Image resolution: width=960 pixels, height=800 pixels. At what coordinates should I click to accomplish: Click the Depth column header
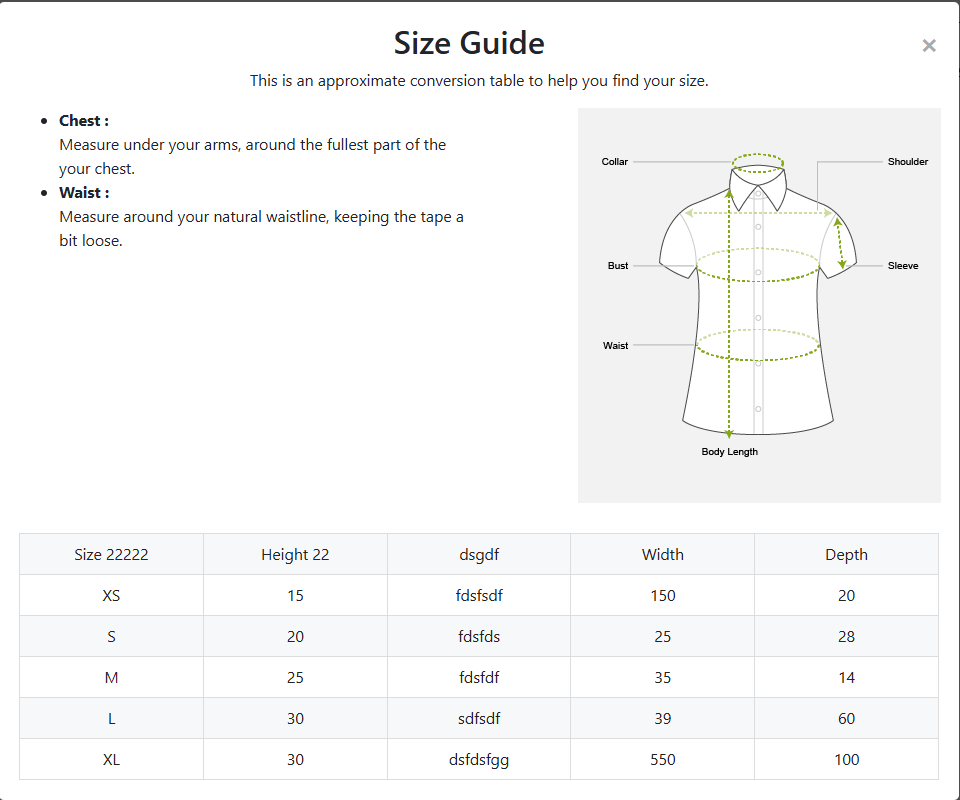tap(846, 554)
